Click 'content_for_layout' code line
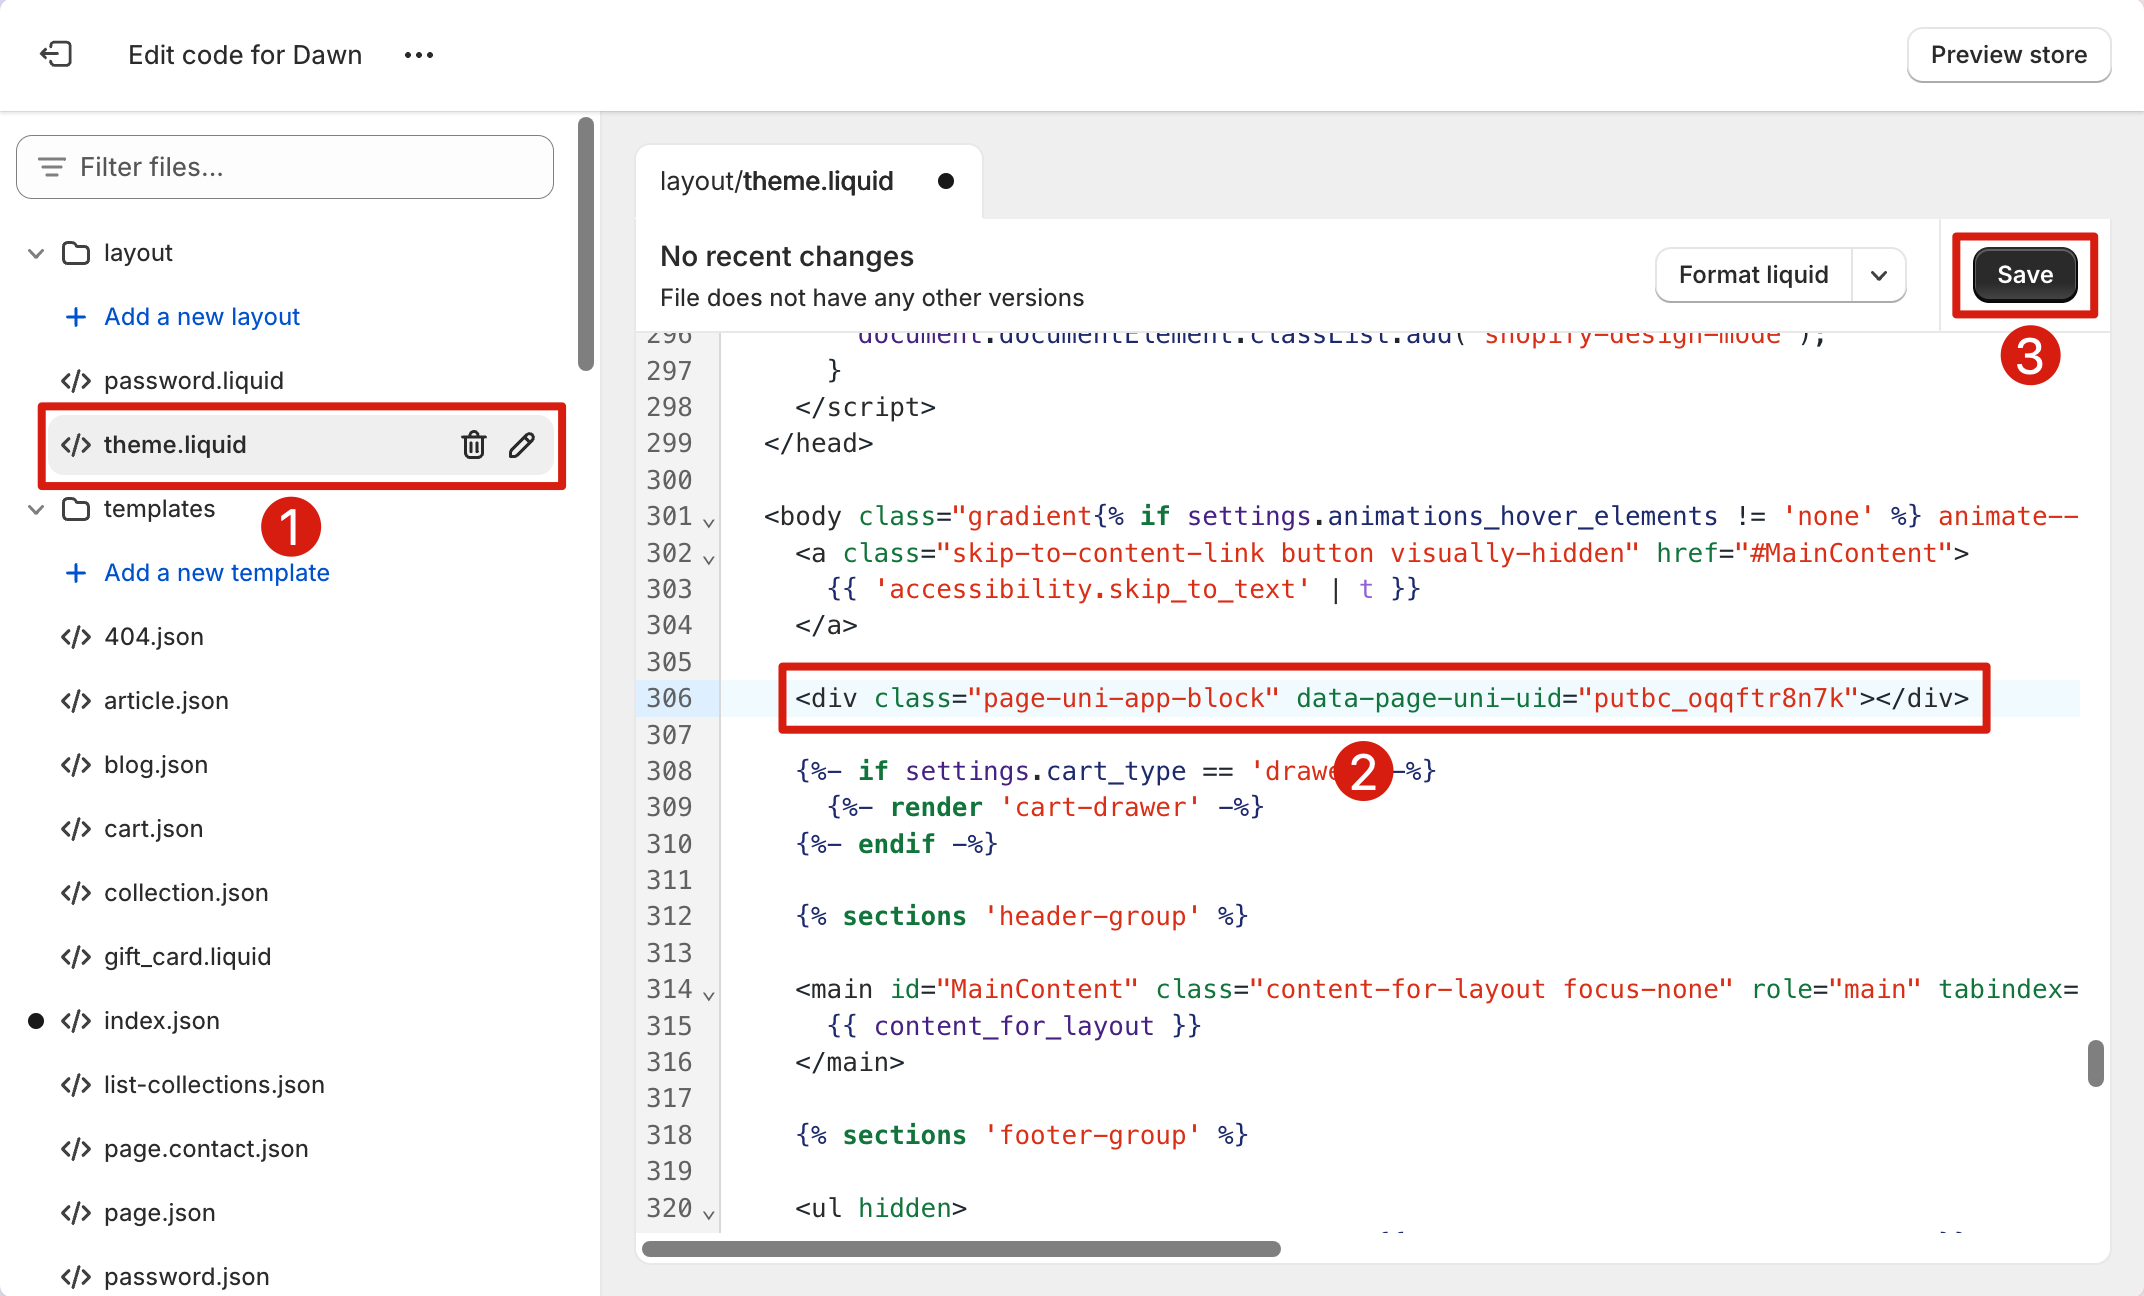This screenshot has height=1296, width=2144. (1014, 1026)
